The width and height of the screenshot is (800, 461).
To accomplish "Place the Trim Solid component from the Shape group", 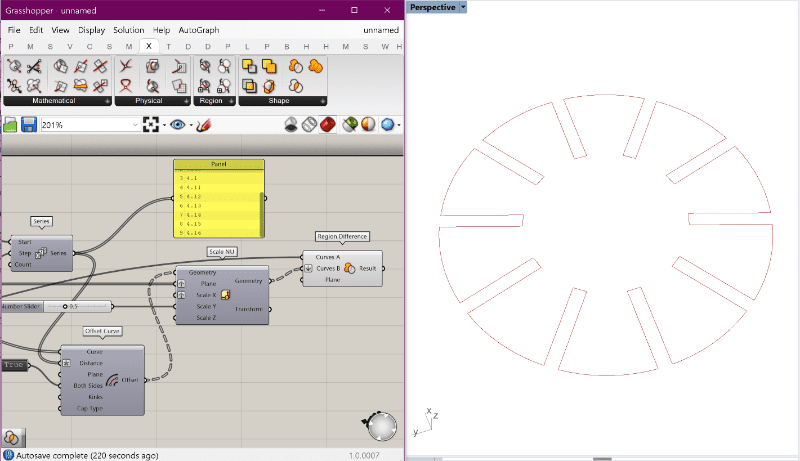I will coord(269,86).
